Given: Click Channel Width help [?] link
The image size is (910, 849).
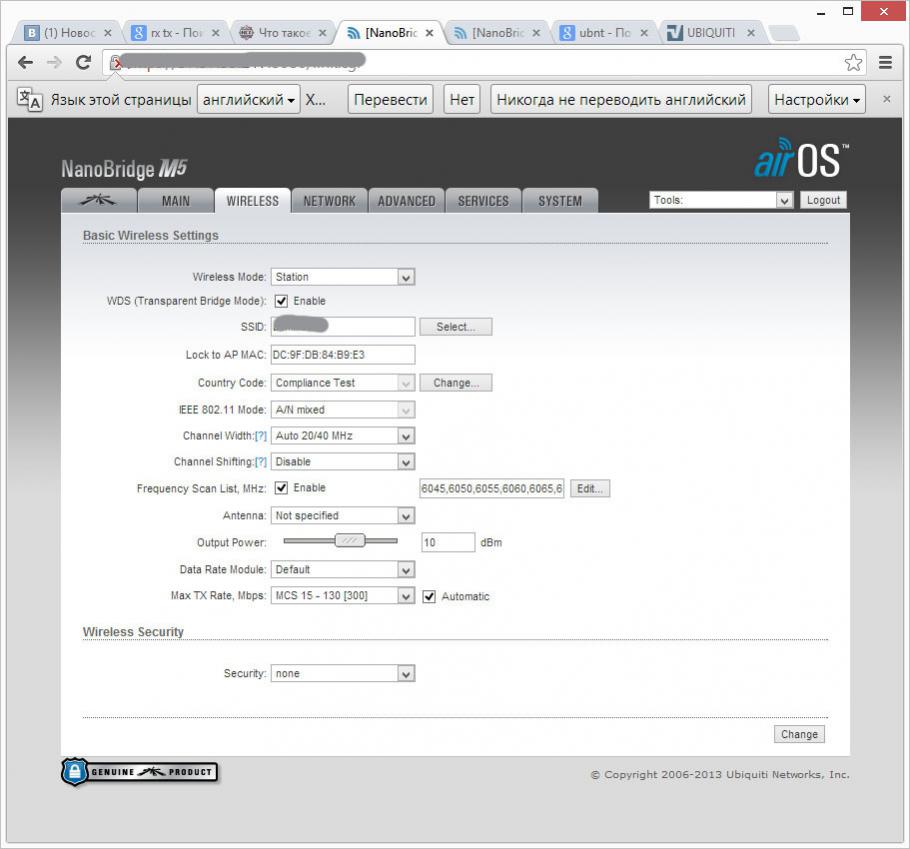Looking at the screenshot, I should [x=261, y=436].
